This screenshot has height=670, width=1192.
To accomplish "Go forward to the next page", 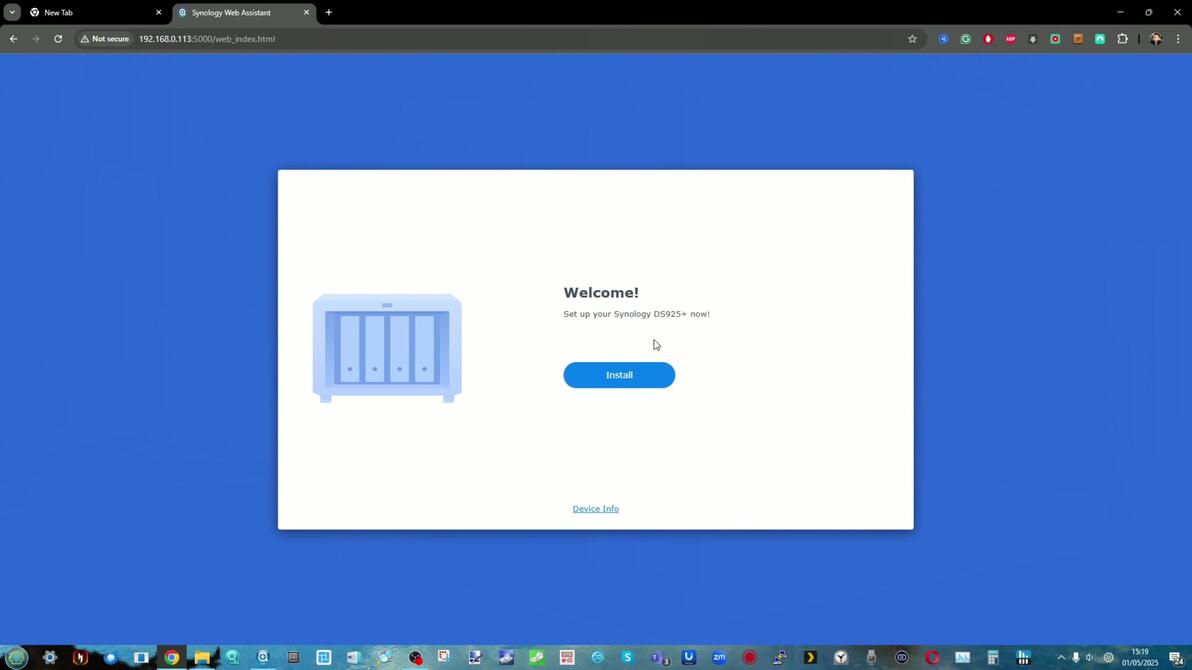I will pyautogui.click(x=36, y=39).
